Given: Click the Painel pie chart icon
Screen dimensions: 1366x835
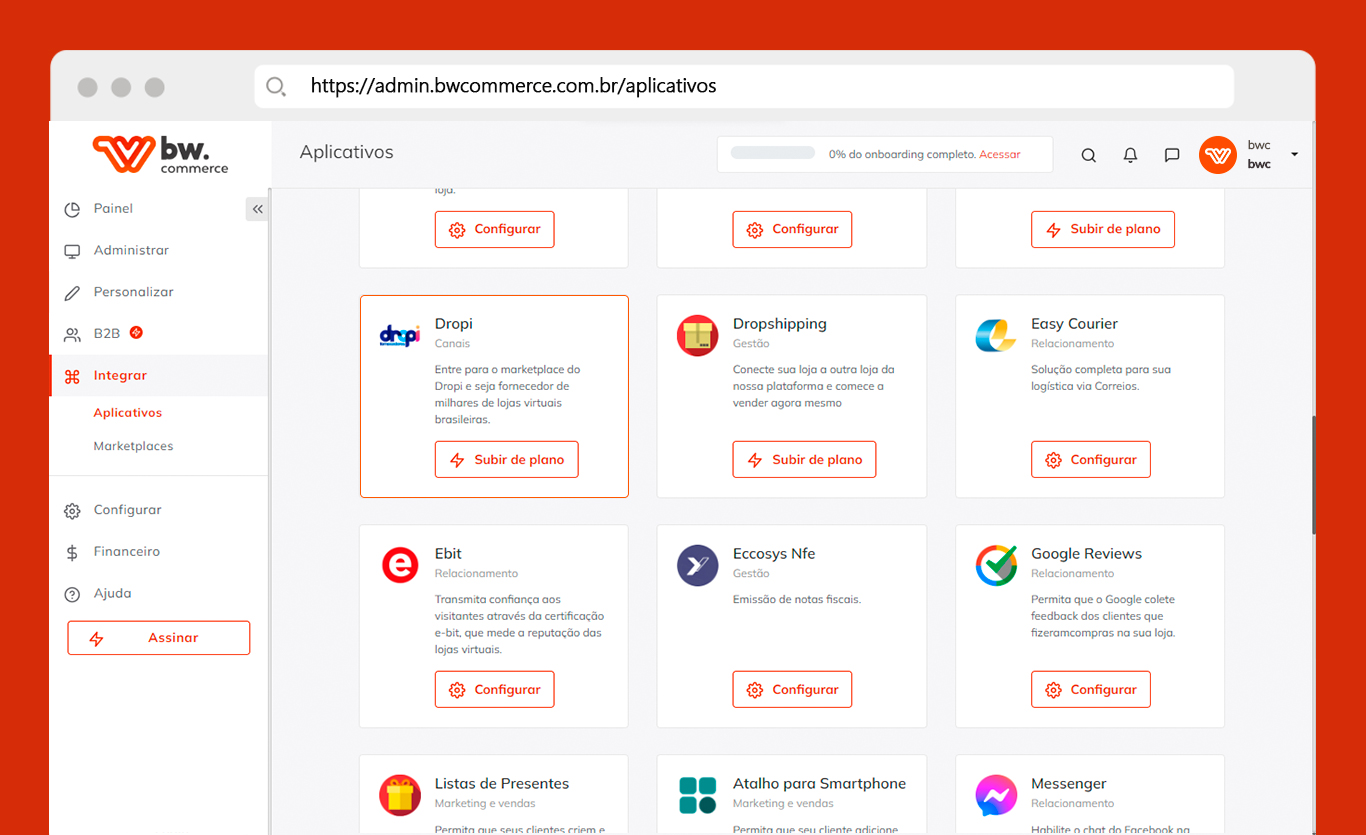Looking at the screenshot, I should 72,210.
